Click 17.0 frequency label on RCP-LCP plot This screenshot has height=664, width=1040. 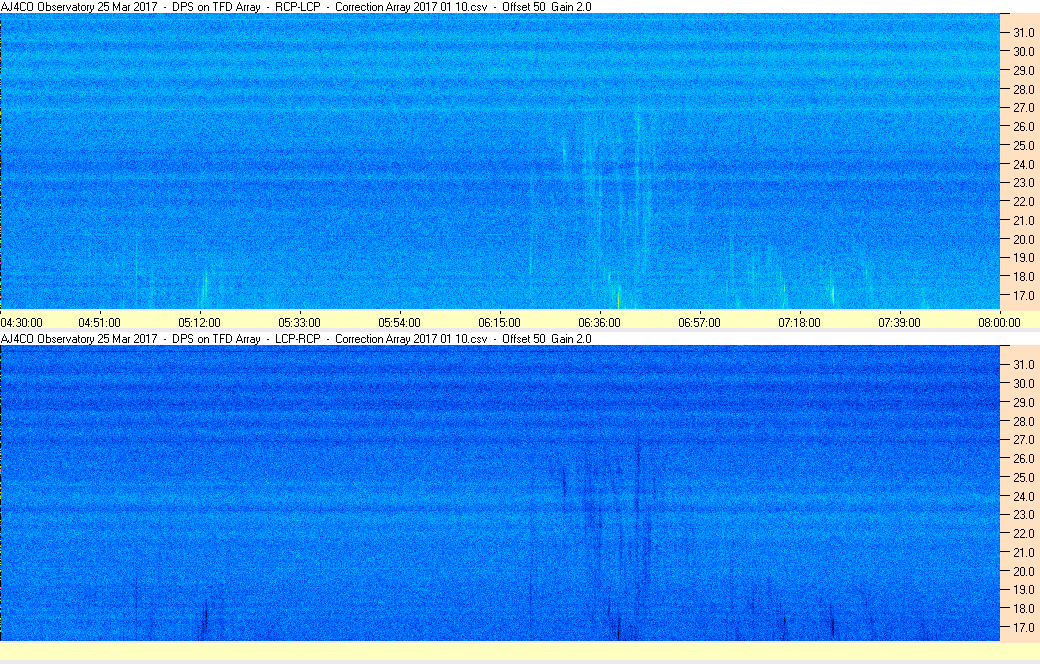point(1023,295)
